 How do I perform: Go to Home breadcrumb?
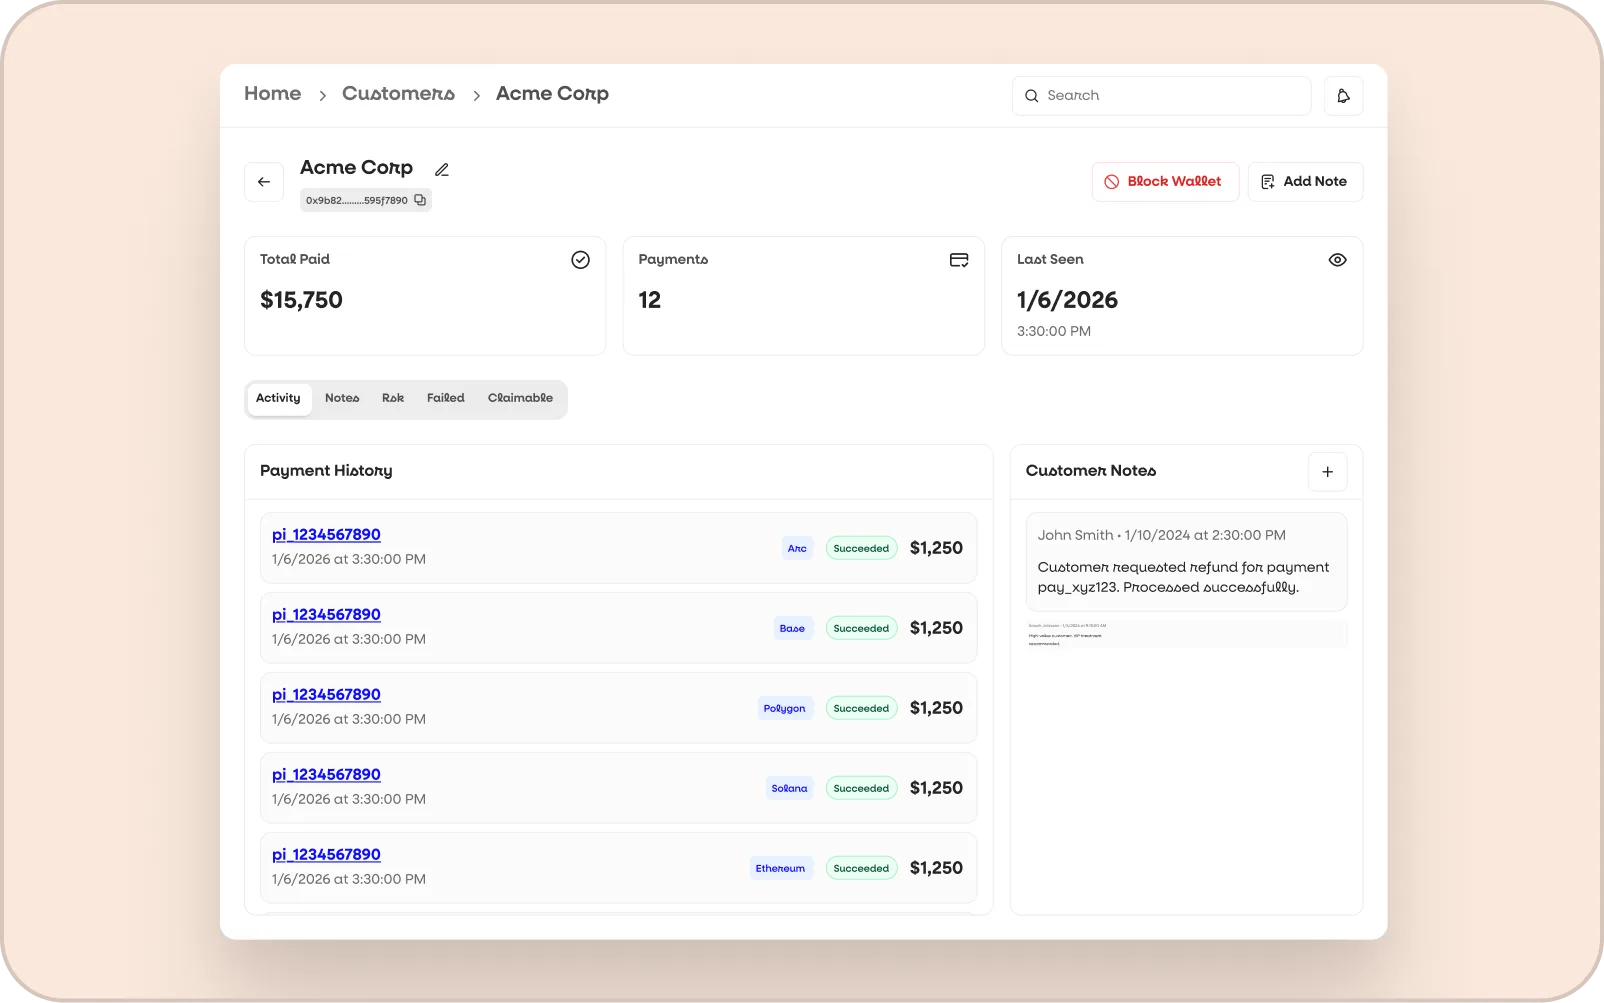point(272,94)
